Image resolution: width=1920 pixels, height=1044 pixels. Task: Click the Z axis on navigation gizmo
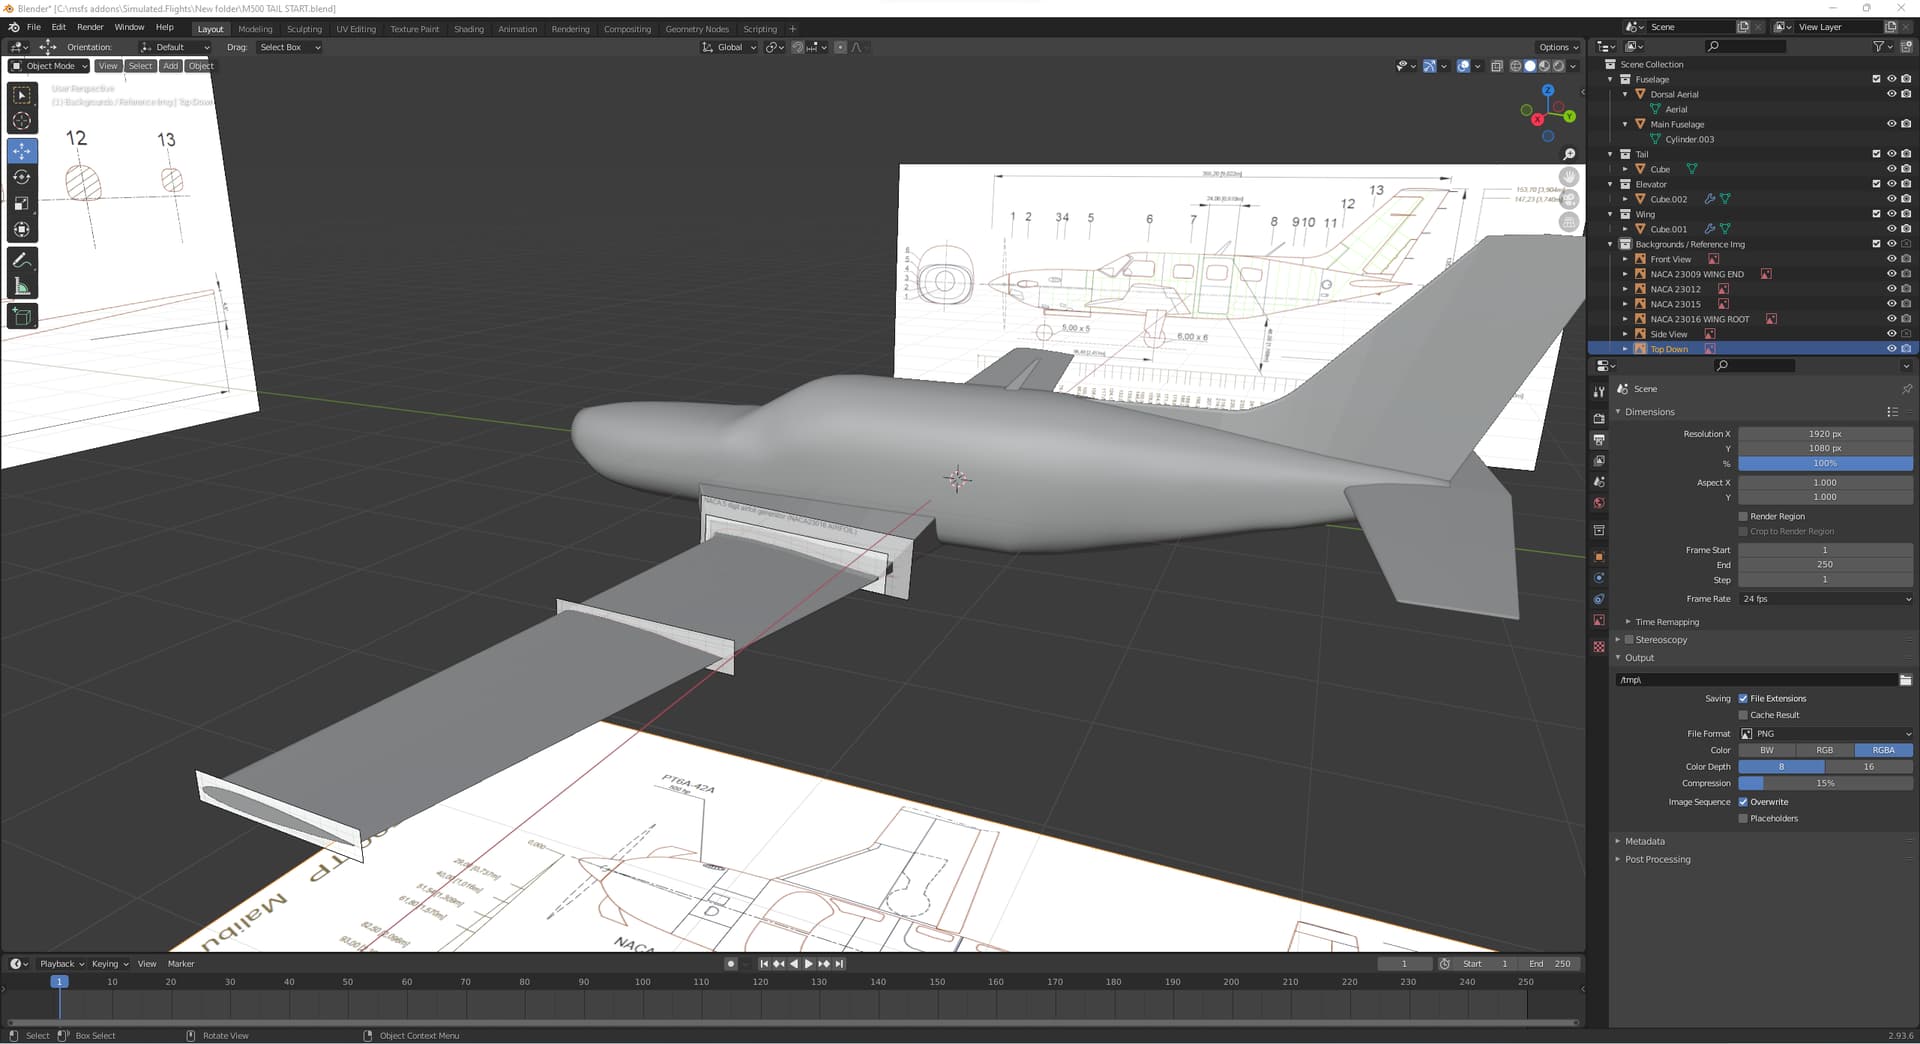[1548, 90]
